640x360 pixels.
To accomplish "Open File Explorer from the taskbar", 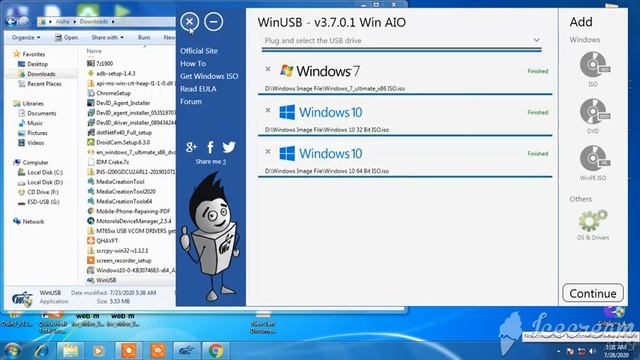I will pyautogui.click(x=70, y=350).
